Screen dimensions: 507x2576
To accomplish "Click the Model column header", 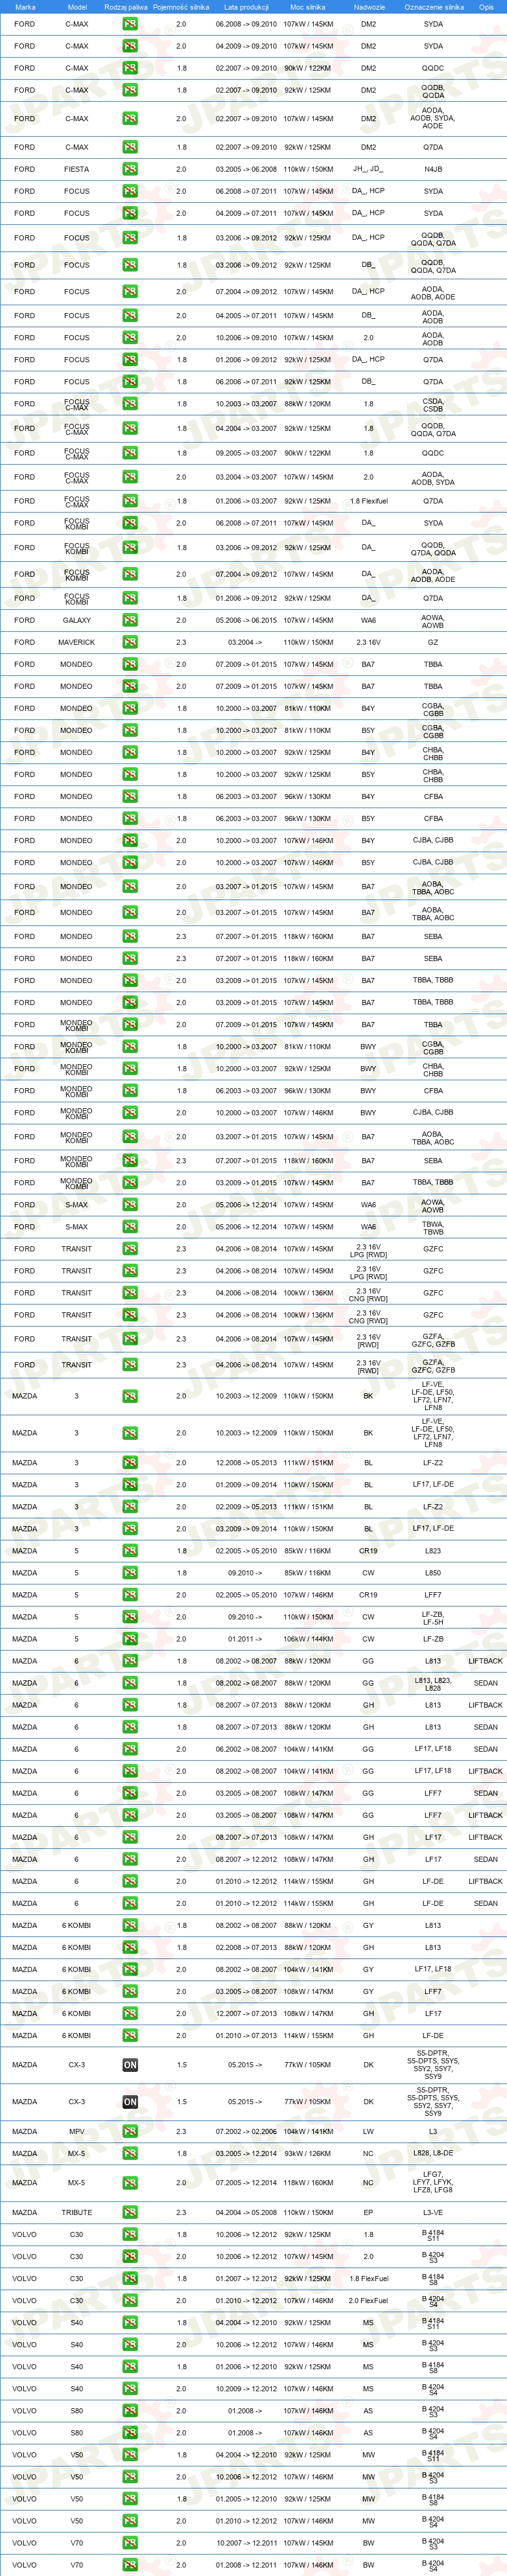I will pos(77,7).
